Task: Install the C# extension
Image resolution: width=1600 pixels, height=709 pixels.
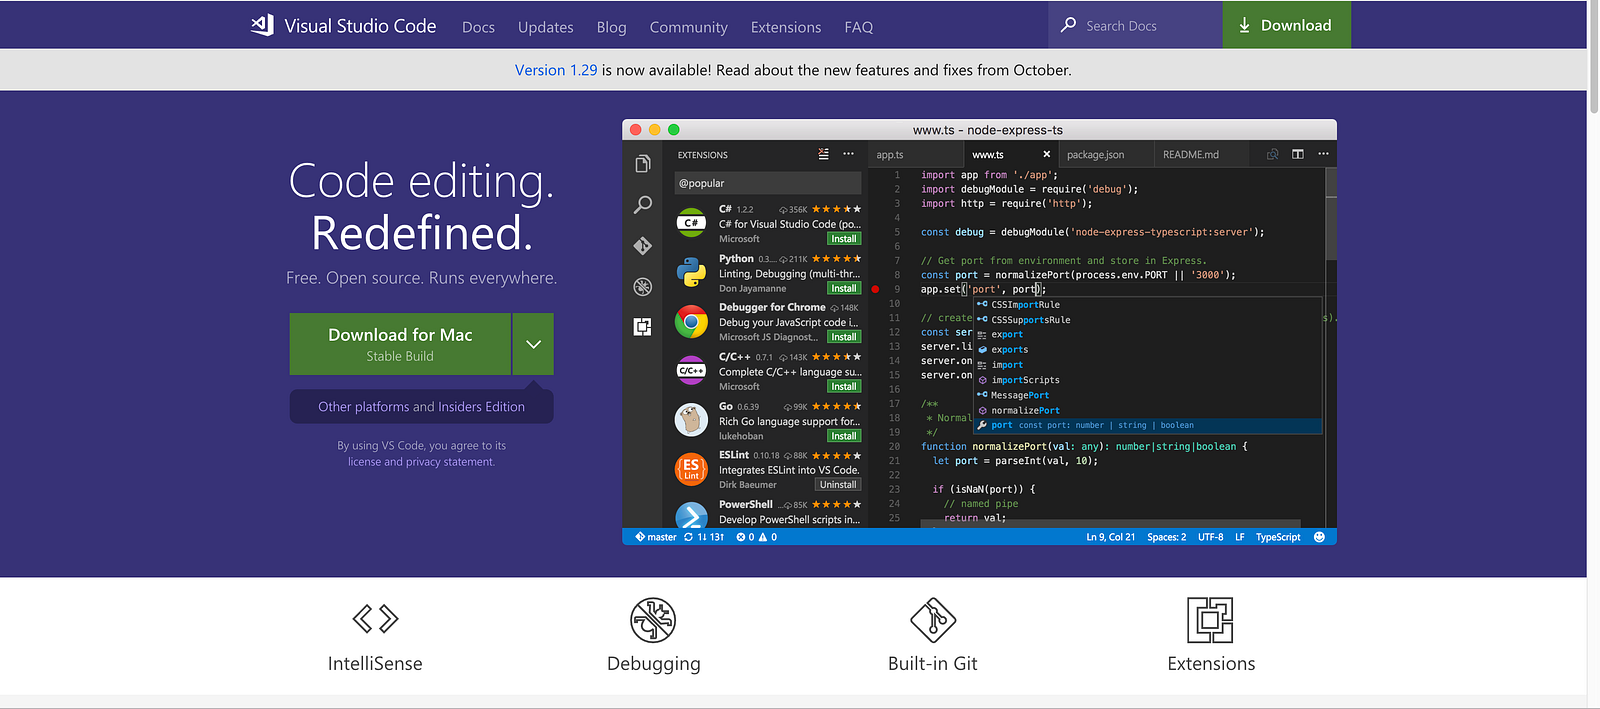Action: (x=844, y=239)
